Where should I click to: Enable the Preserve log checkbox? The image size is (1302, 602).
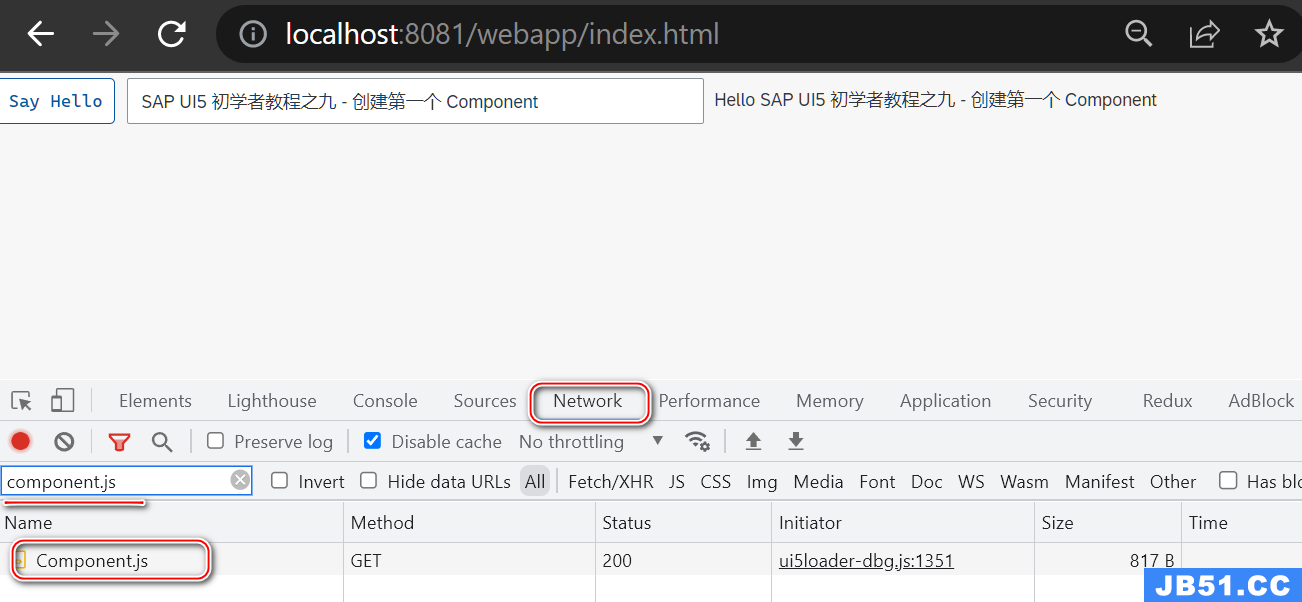tap(215, 441)
